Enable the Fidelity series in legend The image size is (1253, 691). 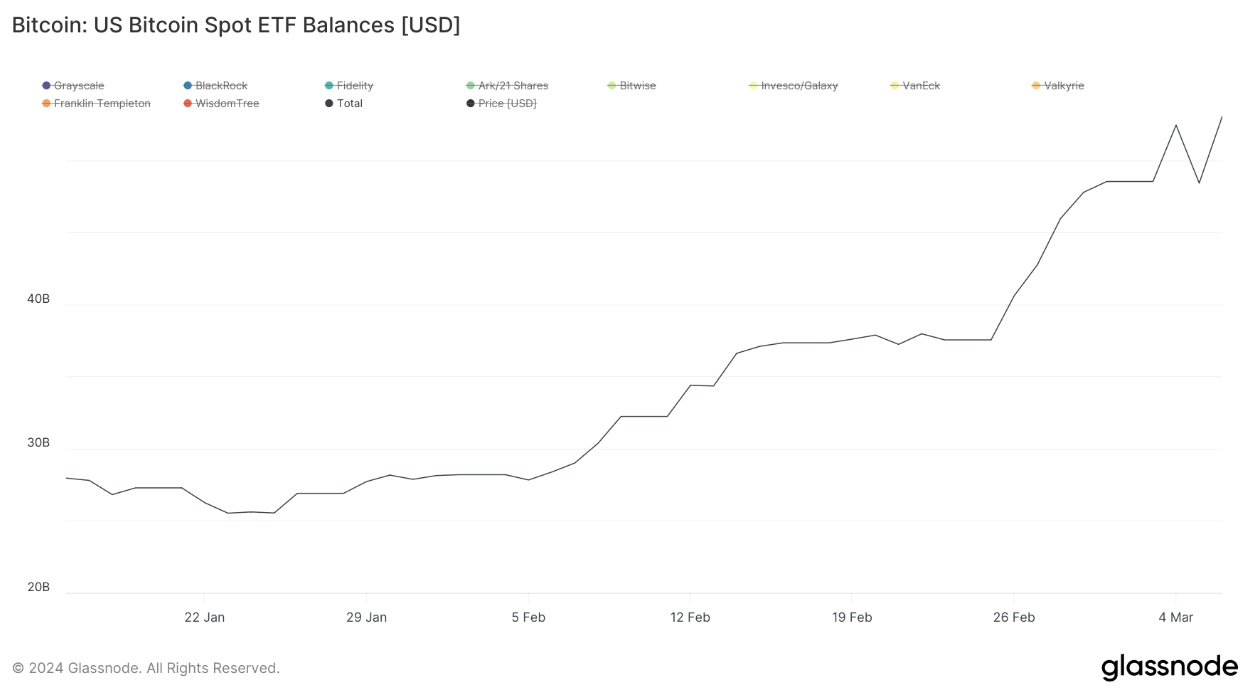click(349, 86)
